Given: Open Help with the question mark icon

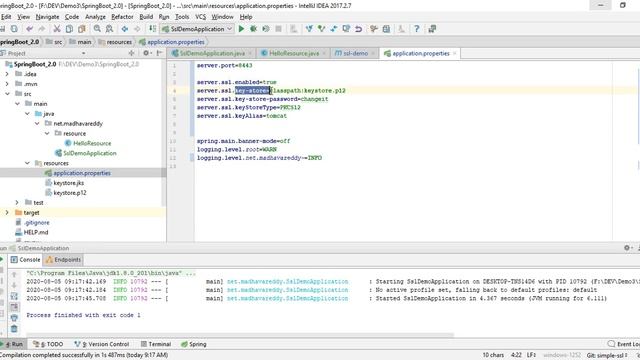Looking at the screenshot, I should coord(416,29).
